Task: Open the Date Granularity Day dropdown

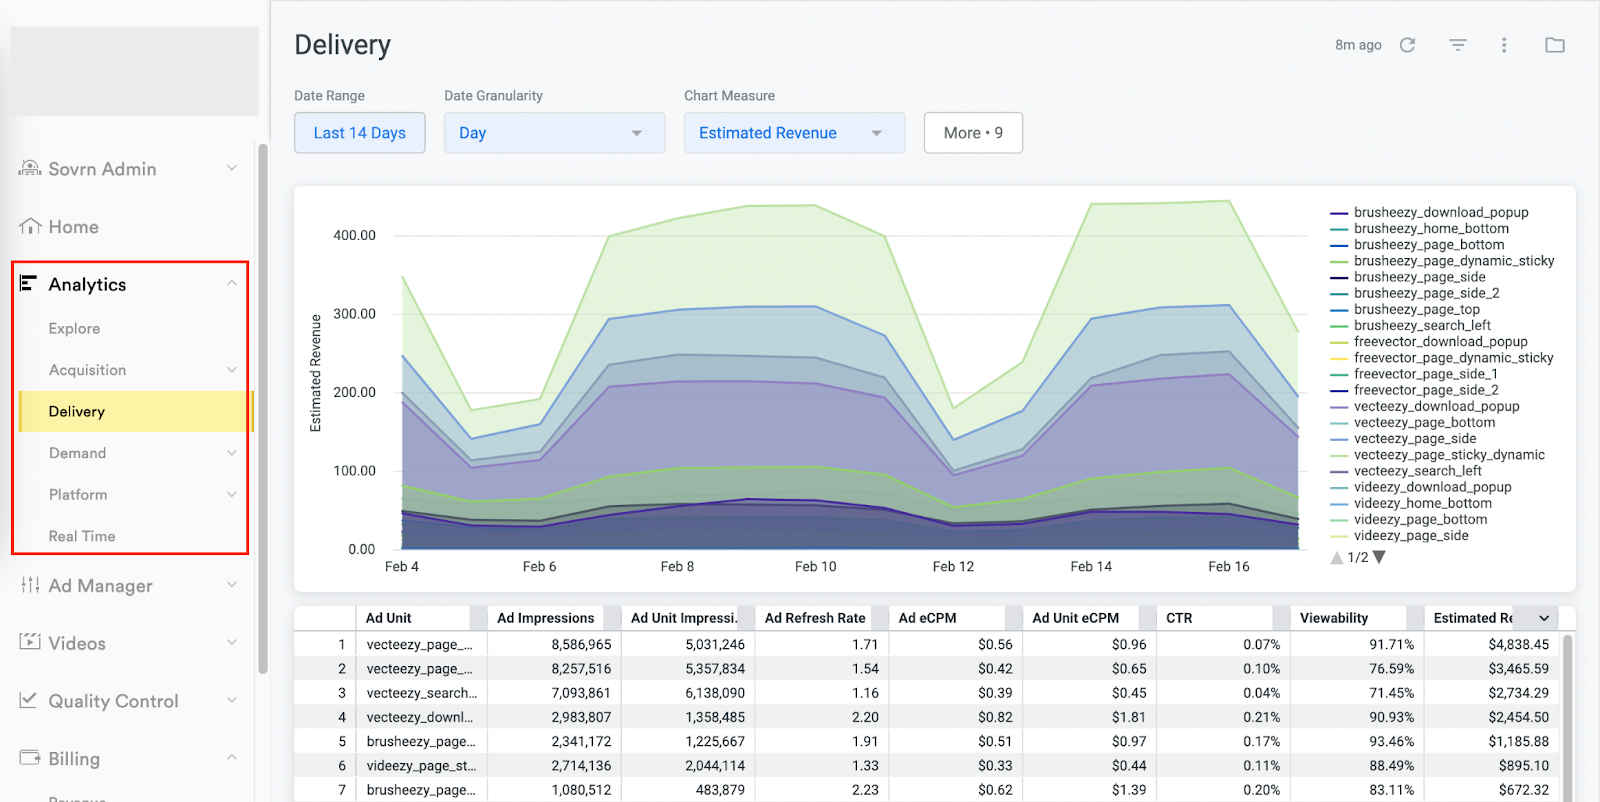Action: pos(553,133)
